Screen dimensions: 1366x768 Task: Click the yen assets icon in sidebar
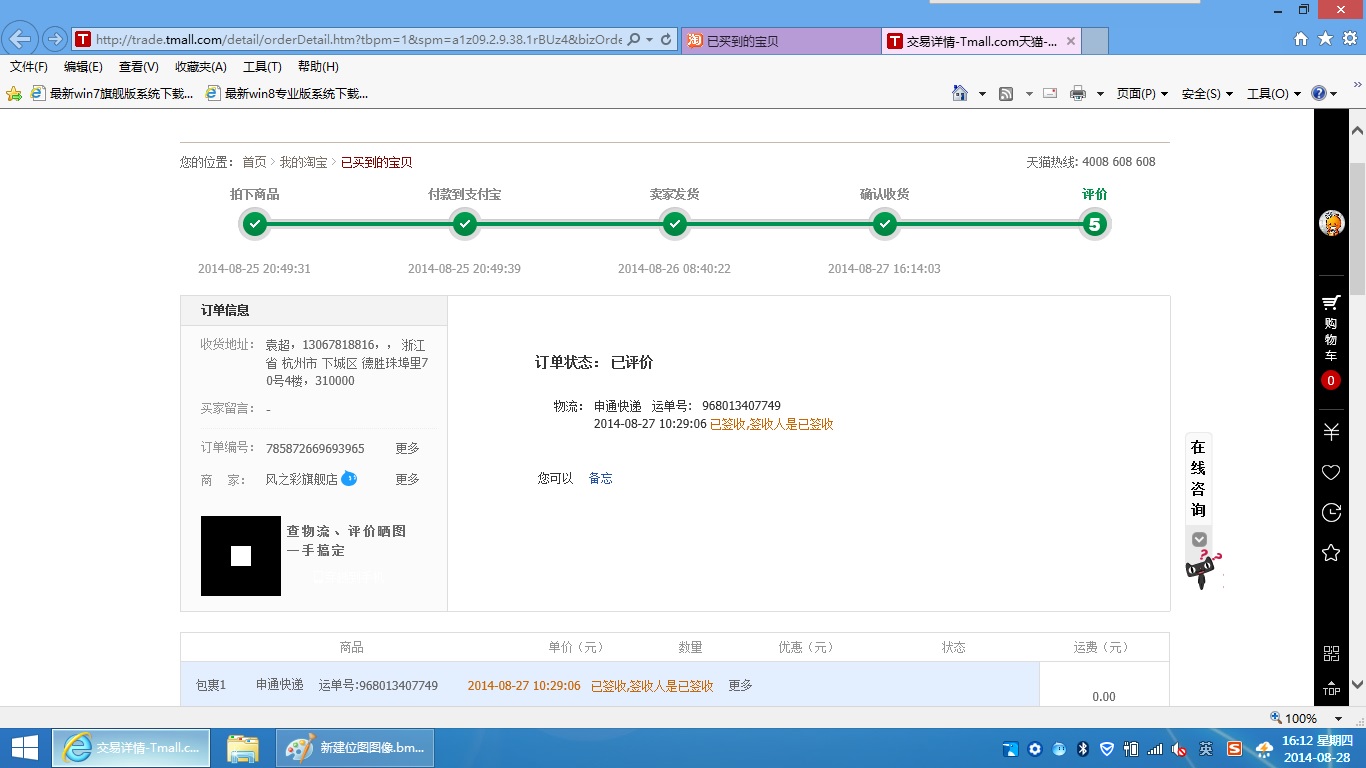point(1331,432)
